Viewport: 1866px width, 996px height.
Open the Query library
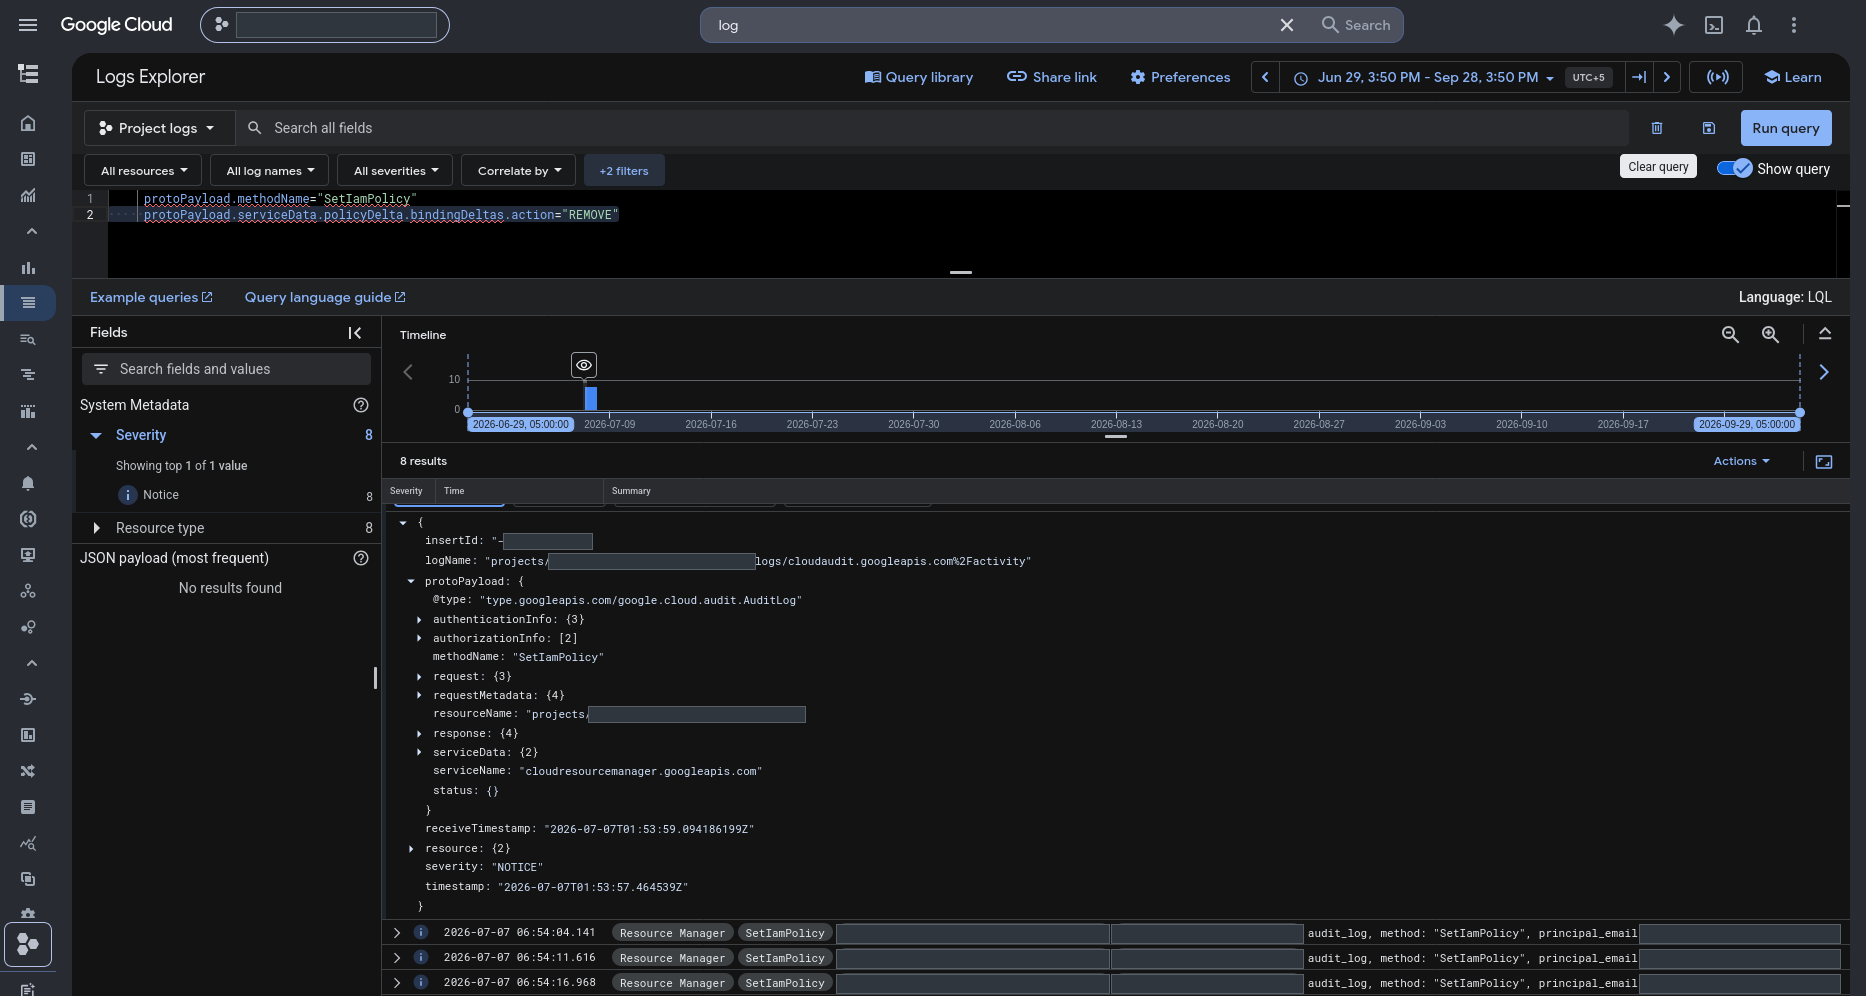pos(919,77)
